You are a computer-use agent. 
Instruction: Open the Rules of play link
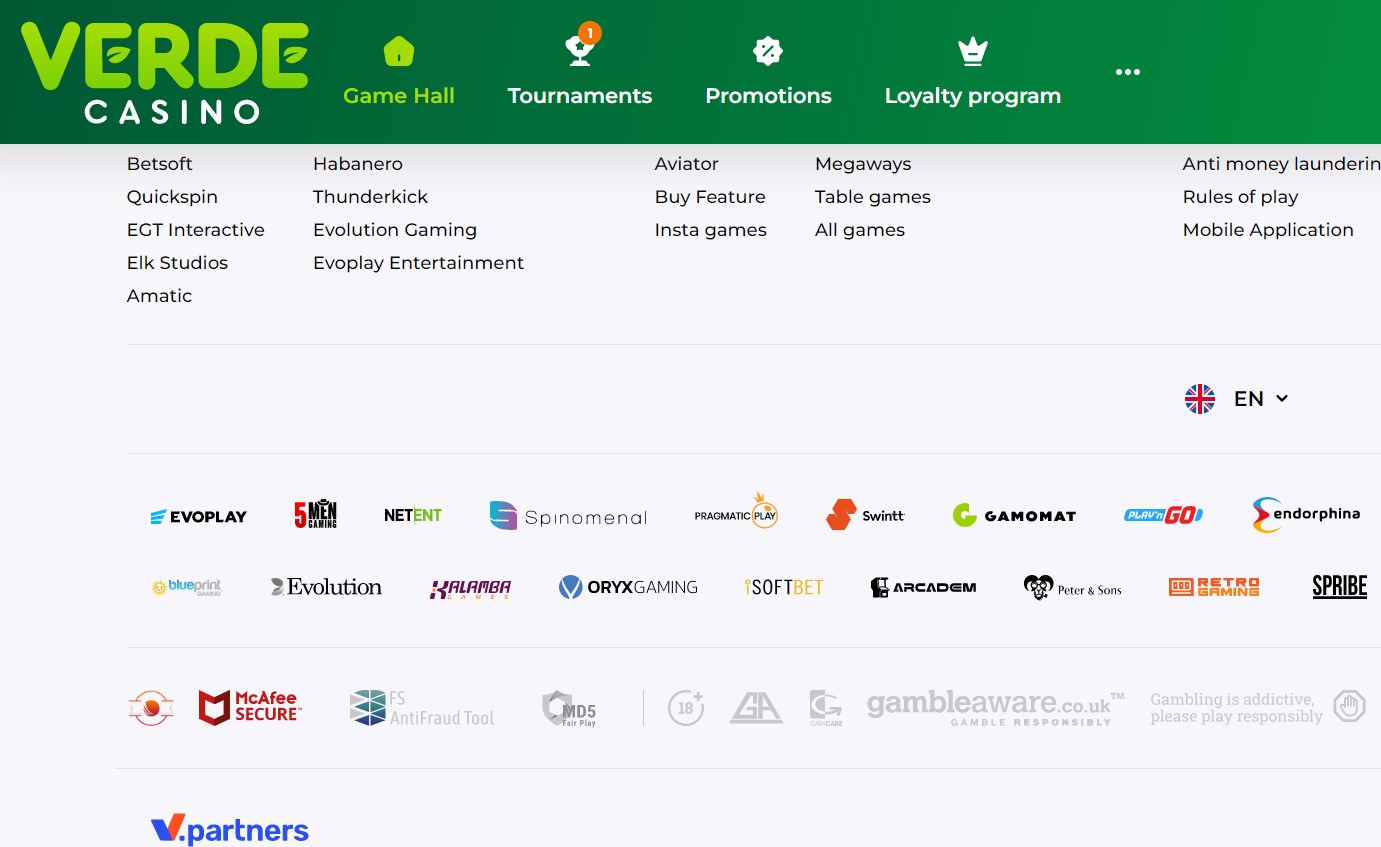click(x=1239, y=197)
